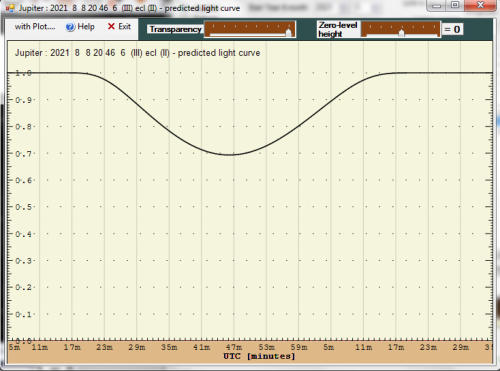Open the Help menu
500x371 pixels.
point(80,27)
